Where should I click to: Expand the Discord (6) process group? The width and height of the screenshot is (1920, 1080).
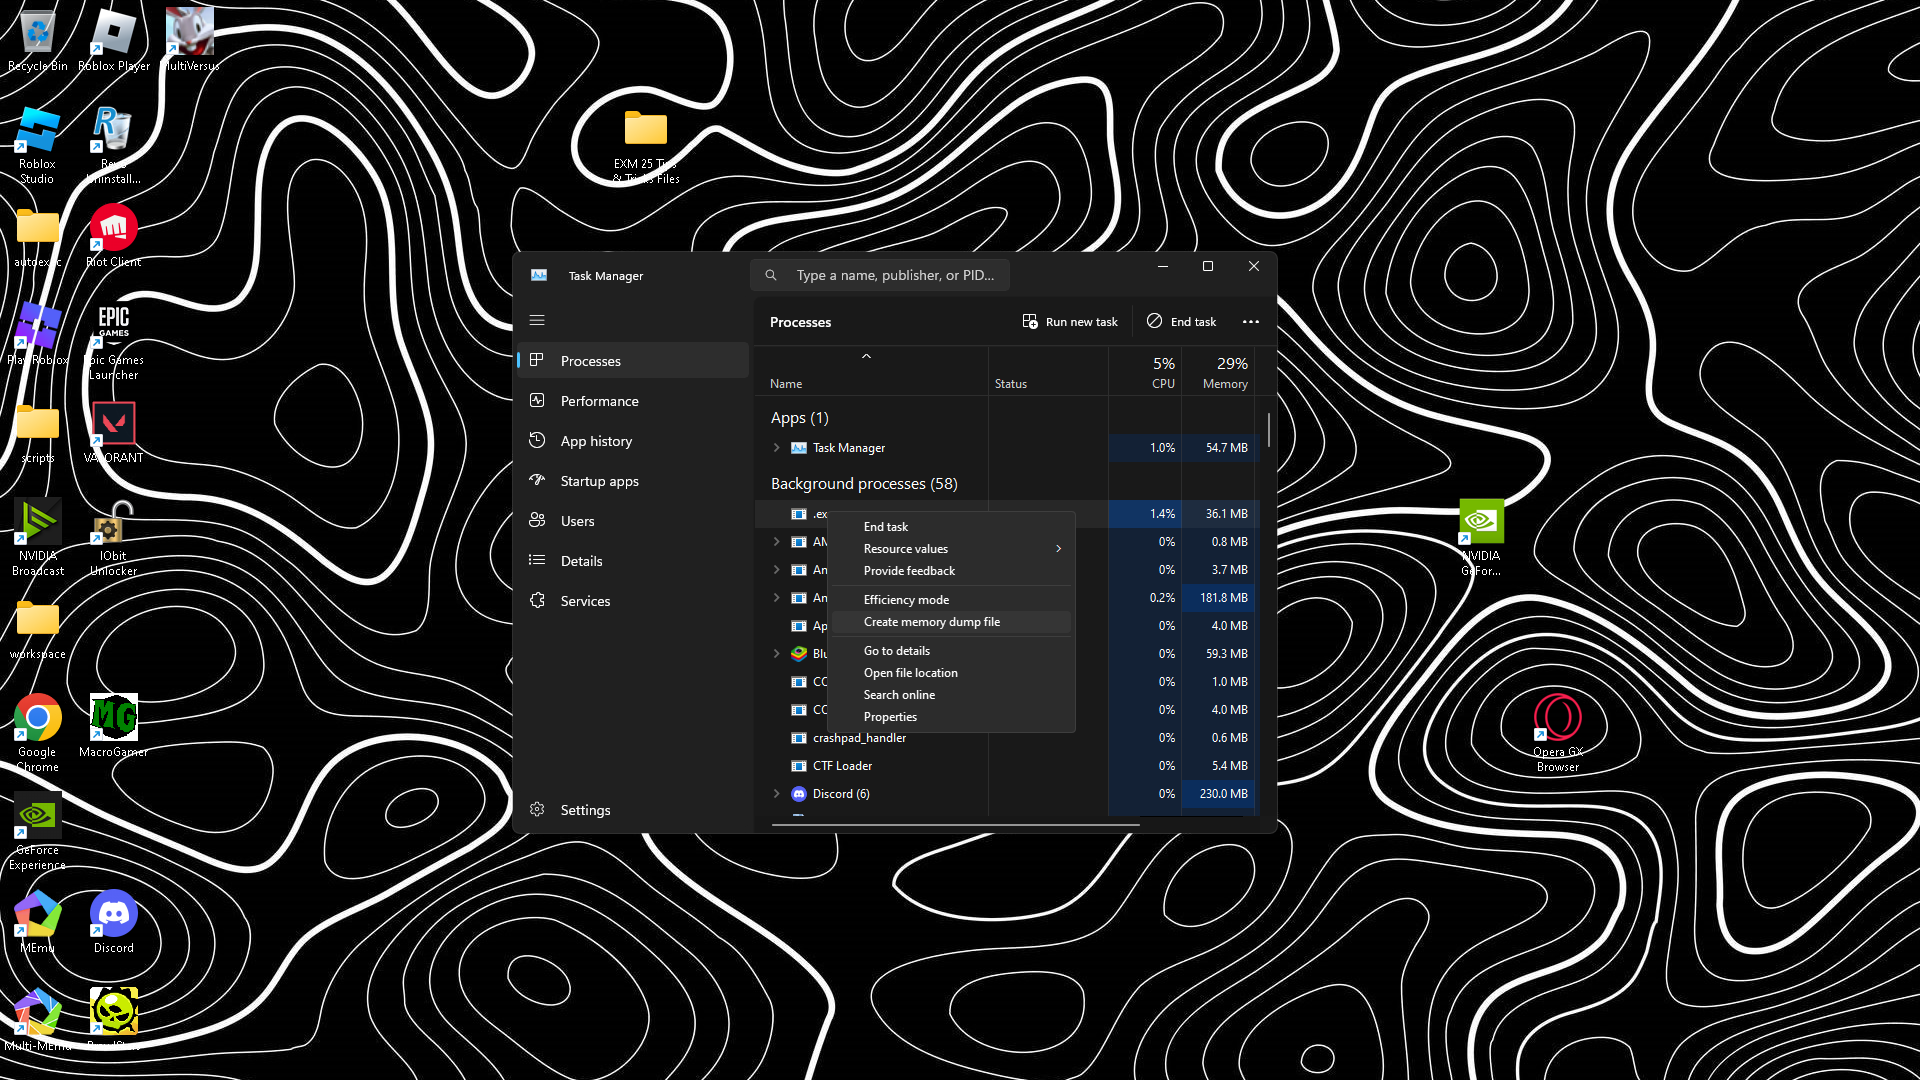[x=777, y=794]
